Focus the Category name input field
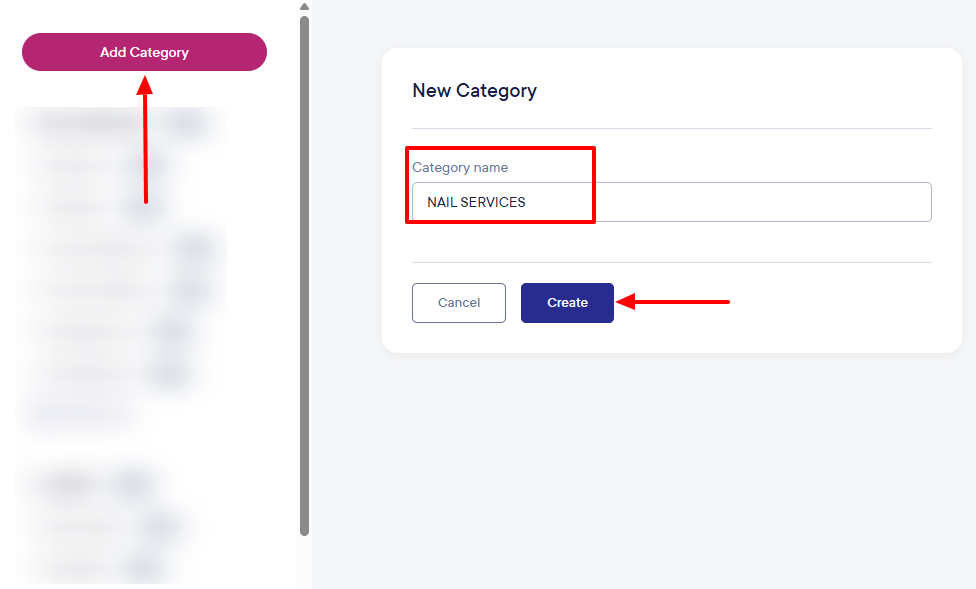This screenshot has height=589, width=976. point(670,202)
